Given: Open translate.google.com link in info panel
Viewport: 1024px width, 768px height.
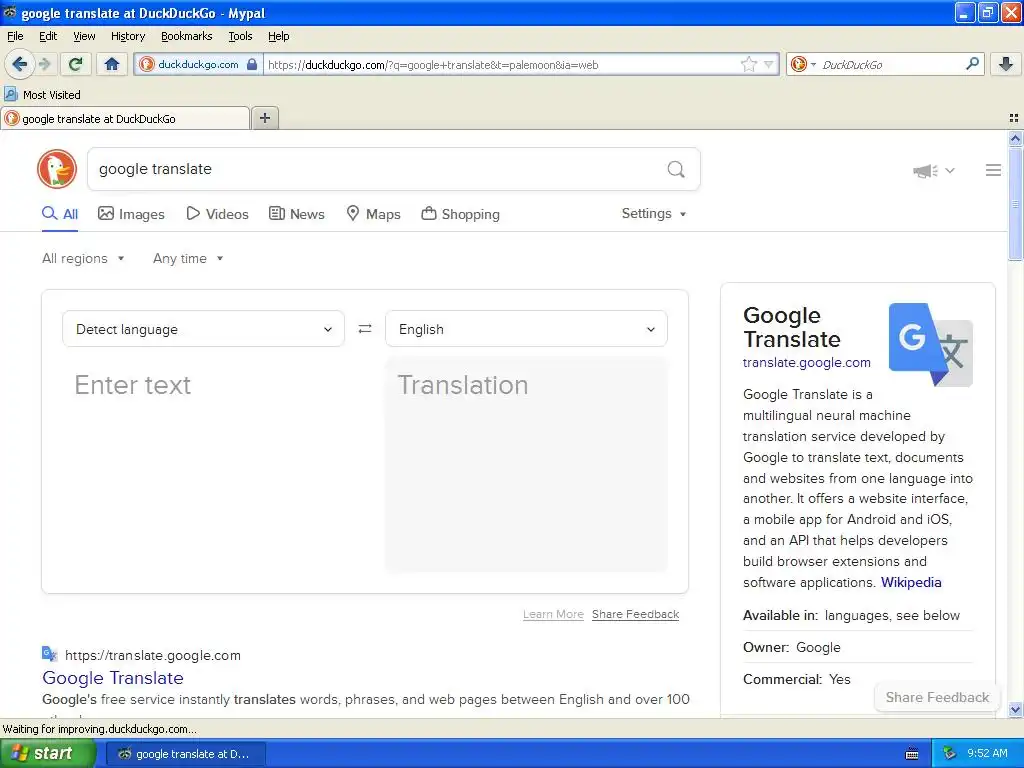Looking at the screenshot, I should (807, 362).
